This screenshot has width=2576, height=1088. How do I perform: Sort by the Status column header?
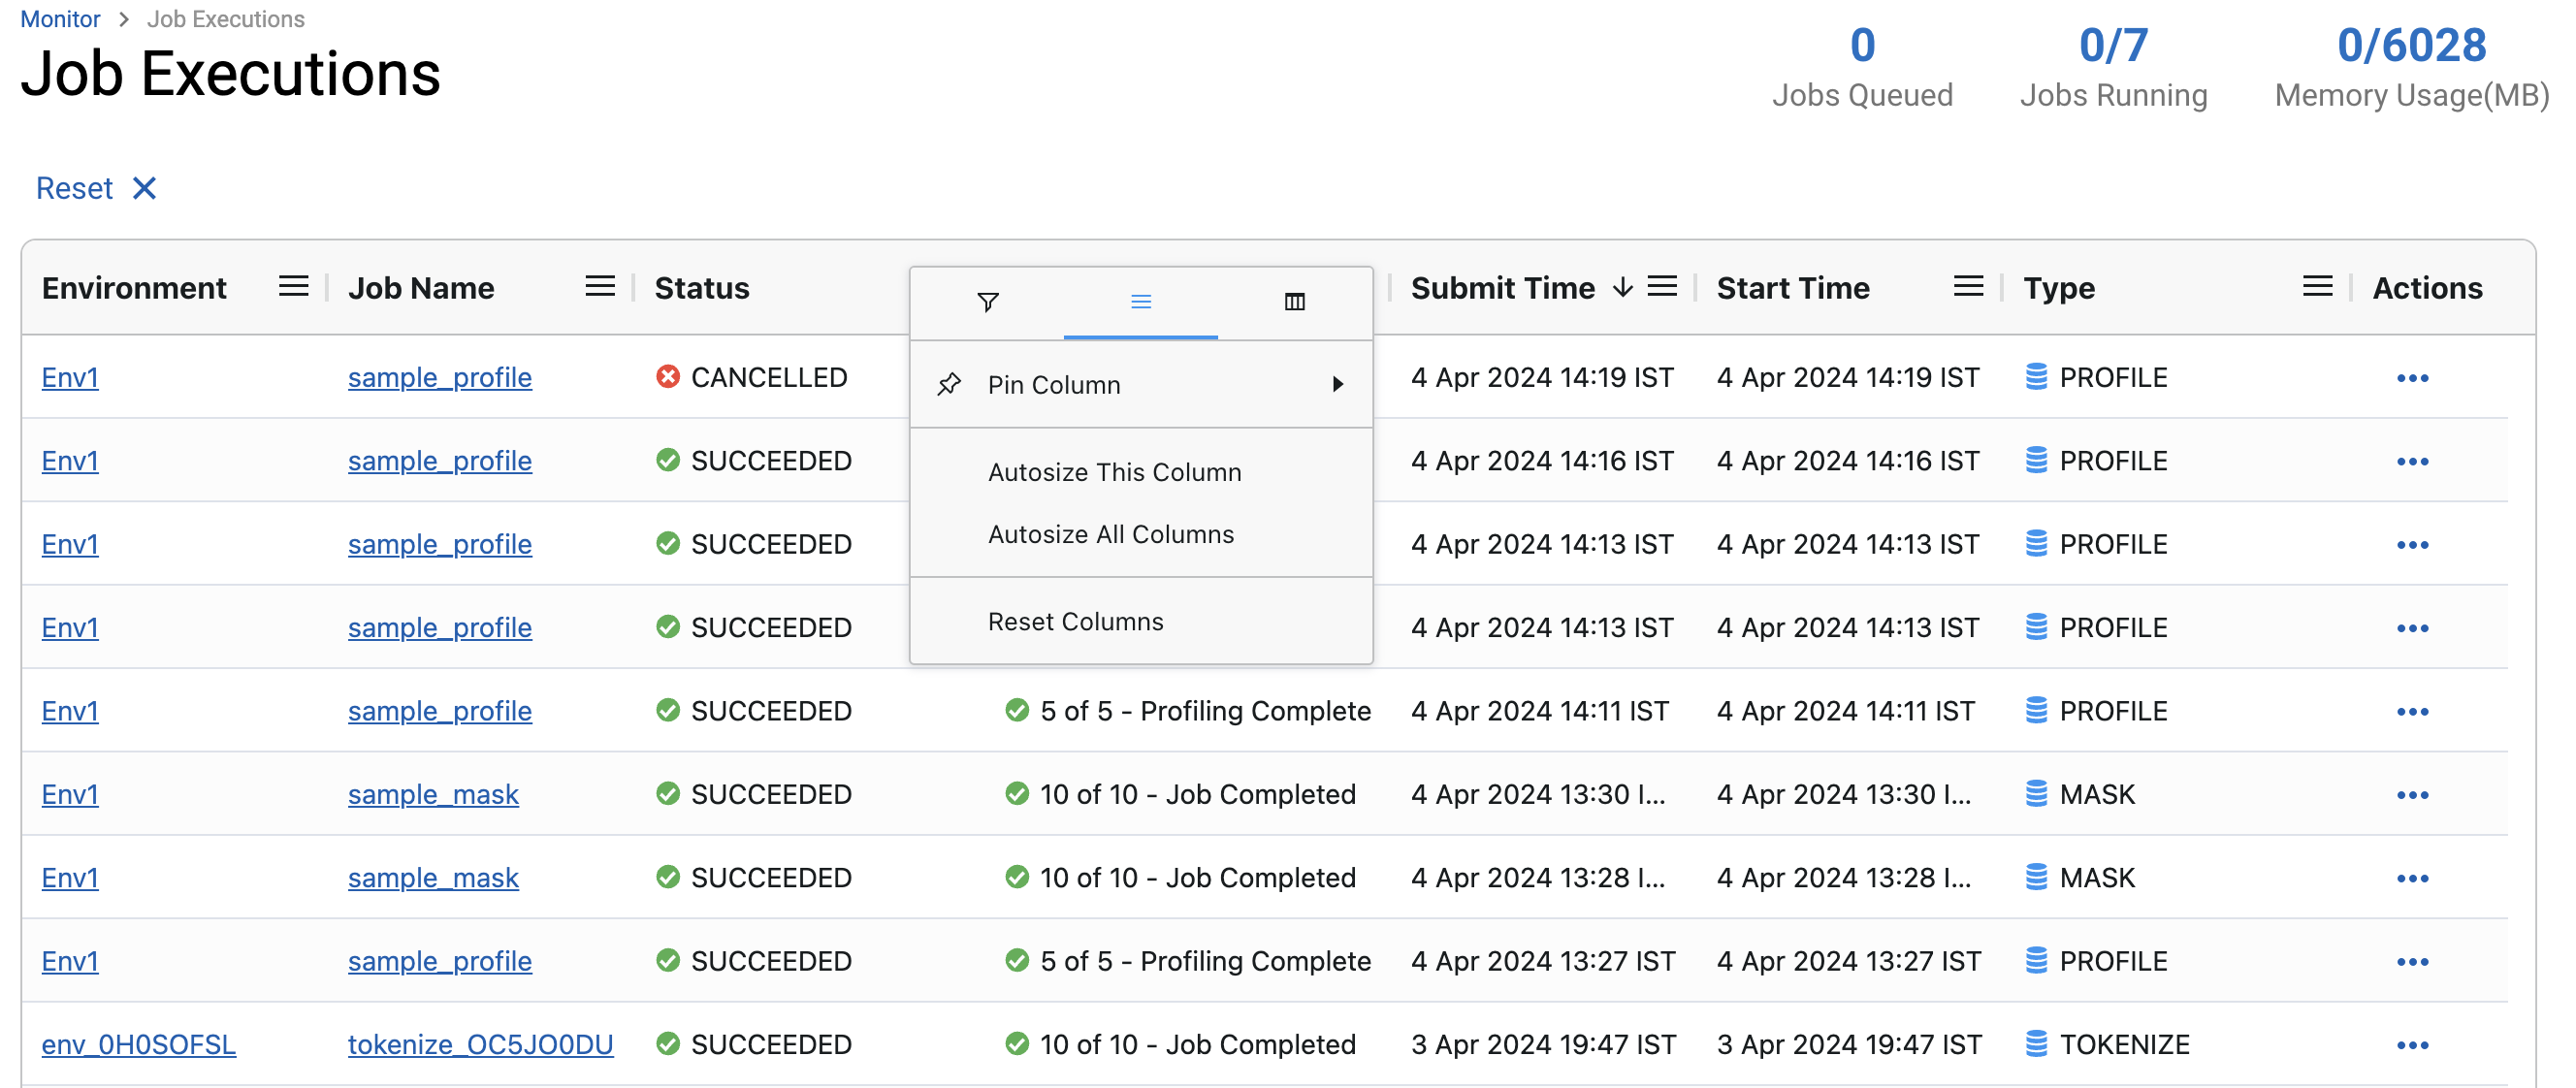pos(702,288)
